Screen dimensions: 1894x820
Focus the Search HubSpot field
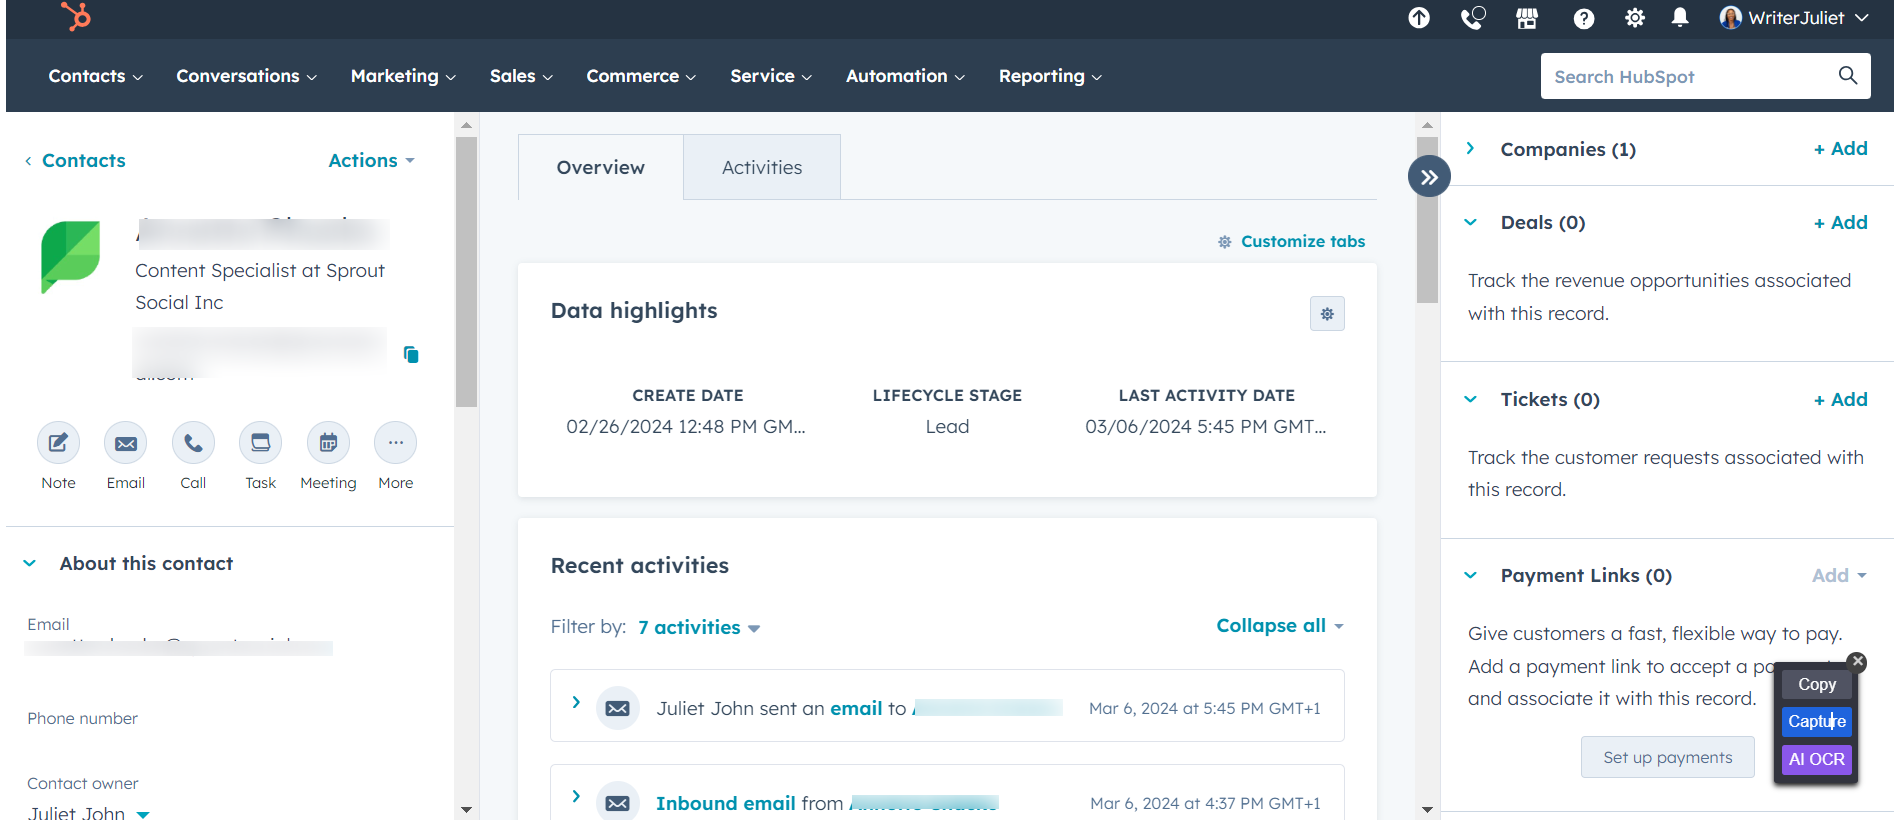pos(1705,76)
